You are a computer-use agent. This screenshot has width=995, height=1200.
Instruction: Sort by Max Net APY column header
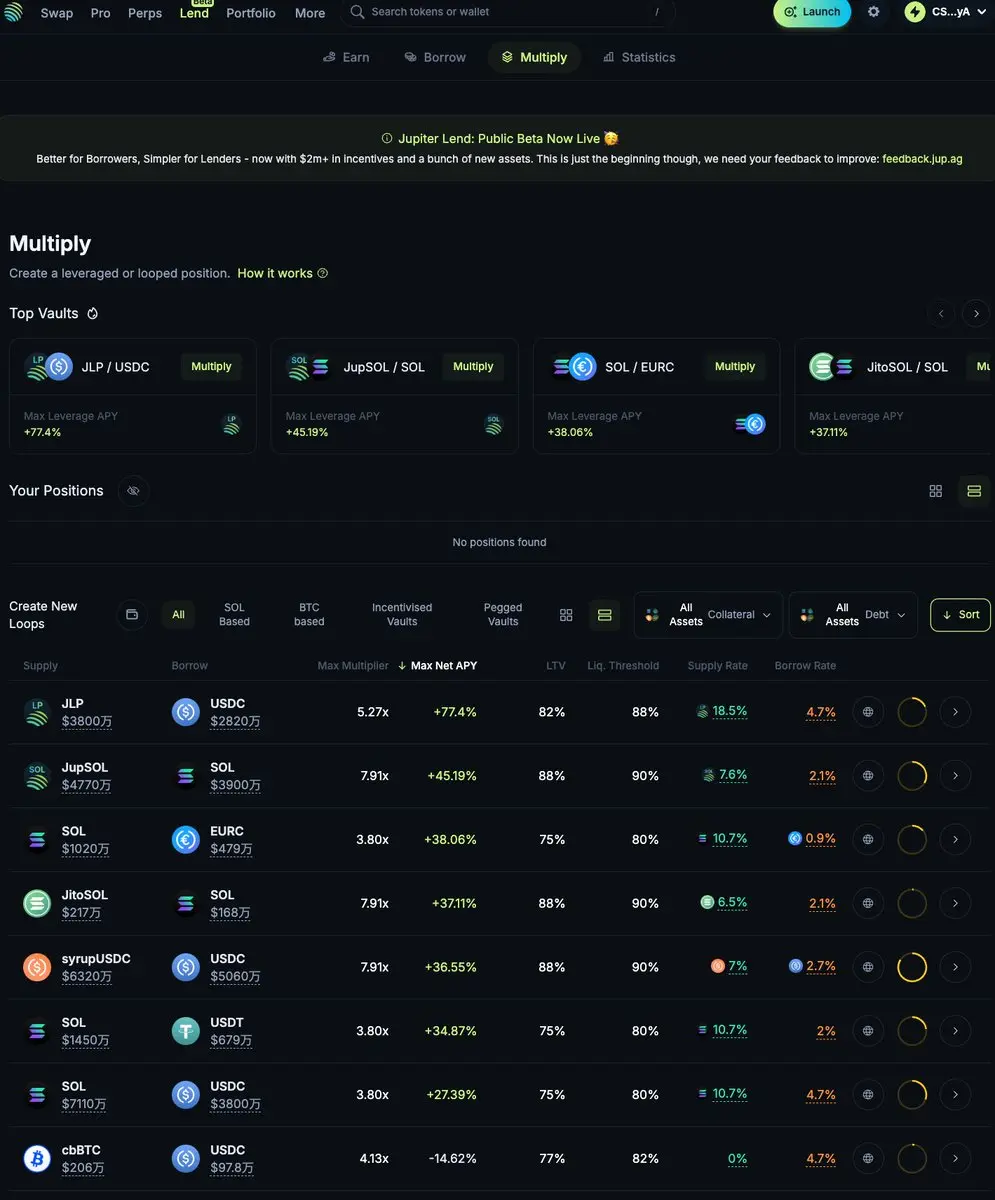click(437, 666)
